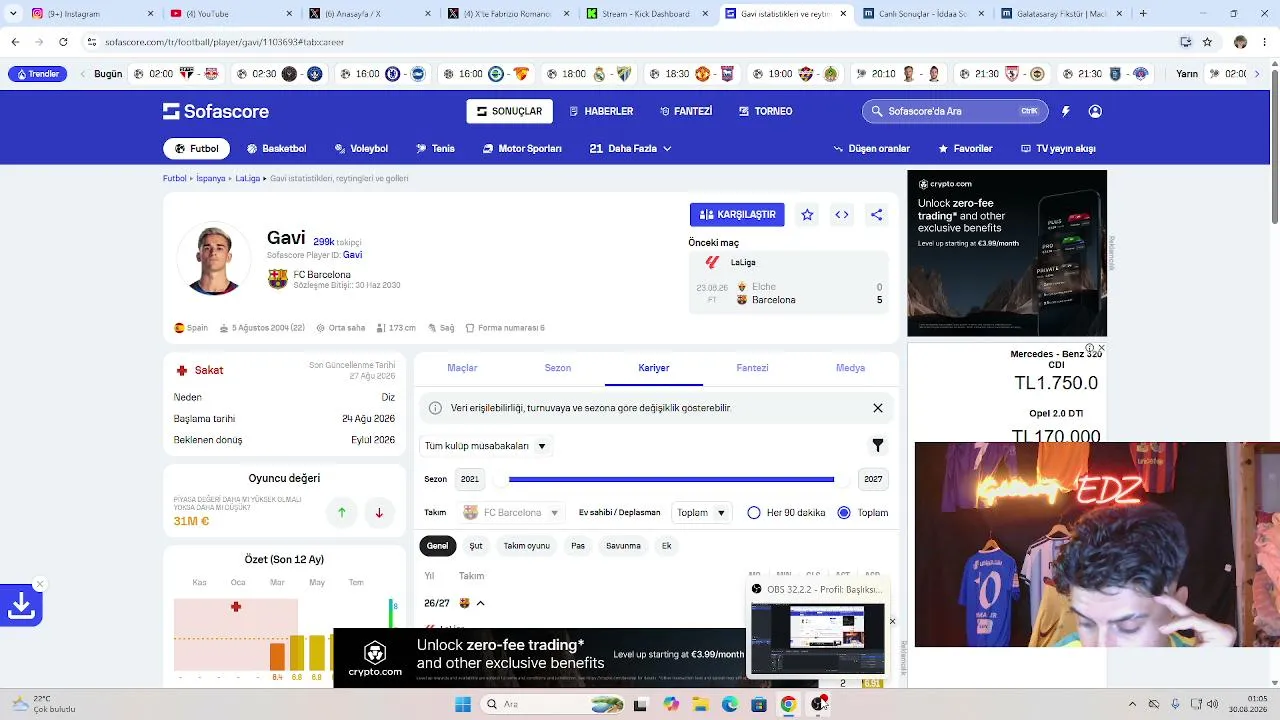Click the embed code icon
The height and width of the screenshot is (720, 1280).
coord(842,214)
